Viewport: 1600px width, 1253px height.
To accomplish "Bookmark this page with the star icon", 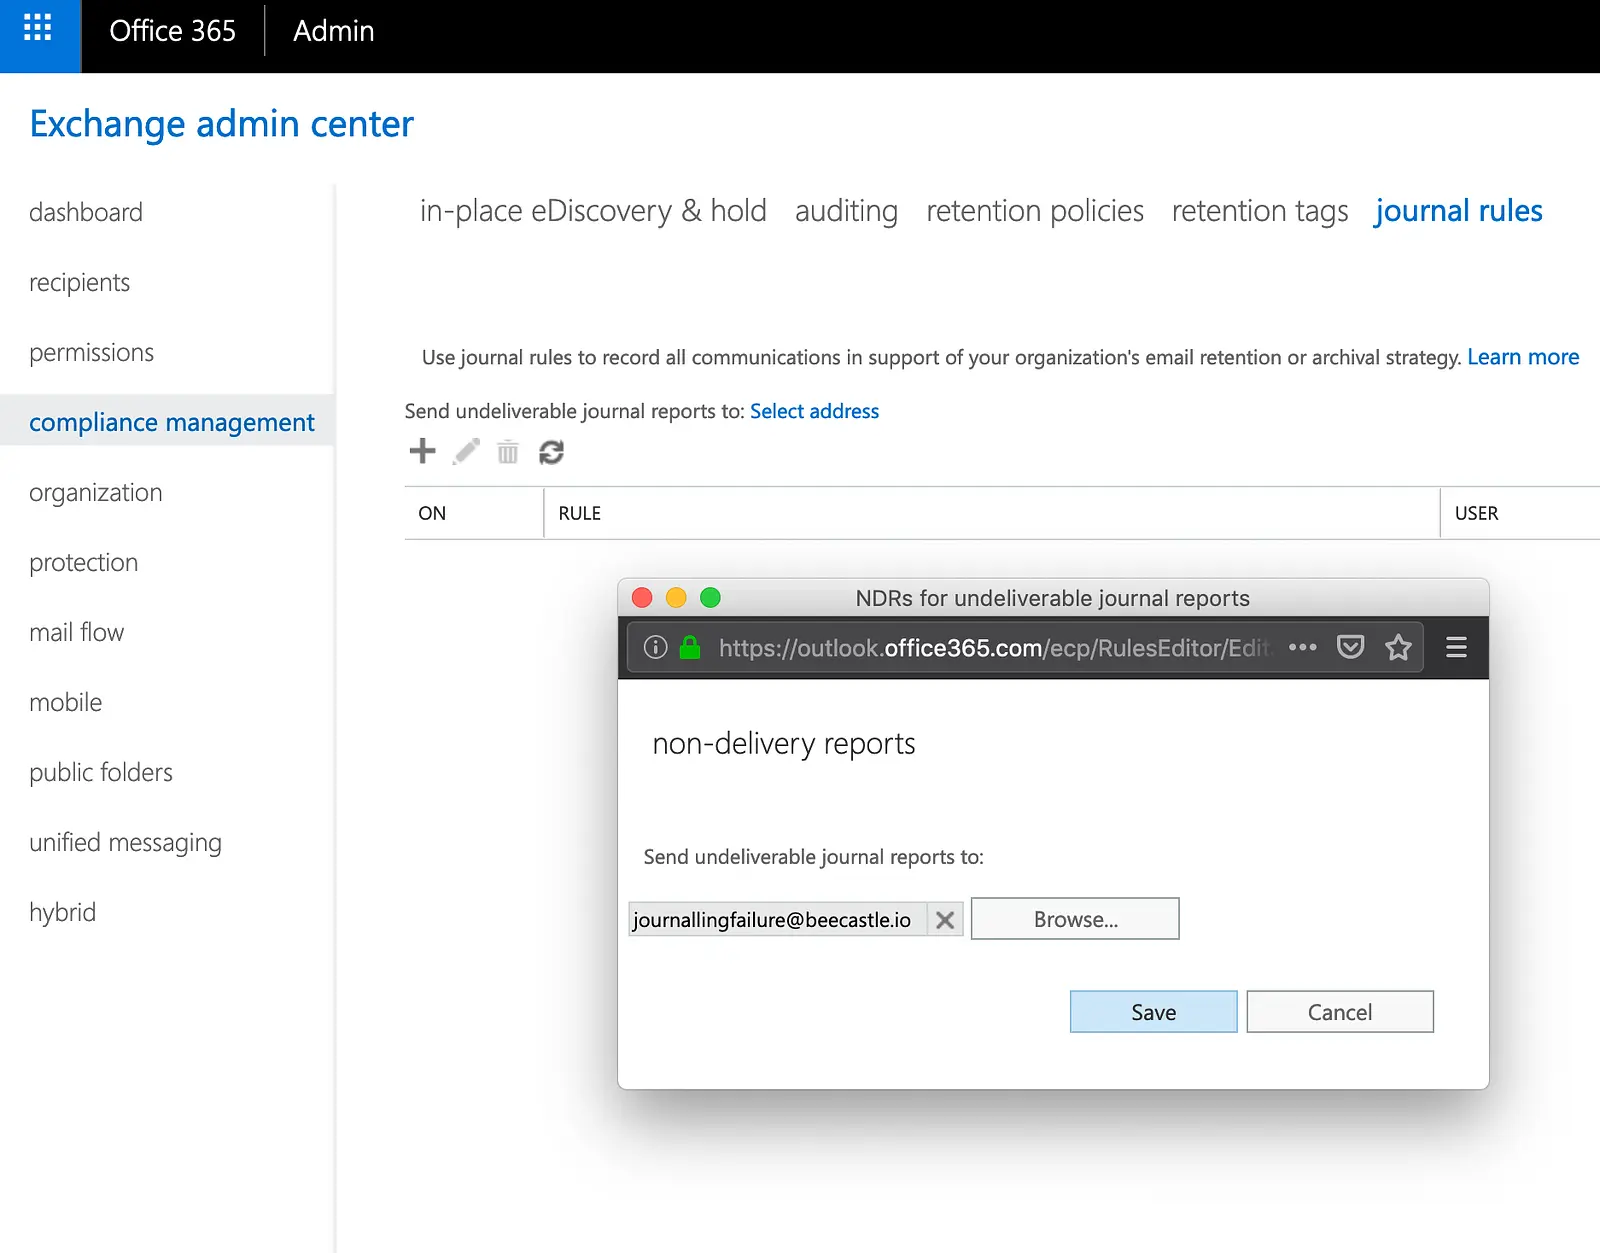I will coord(1398,647).
